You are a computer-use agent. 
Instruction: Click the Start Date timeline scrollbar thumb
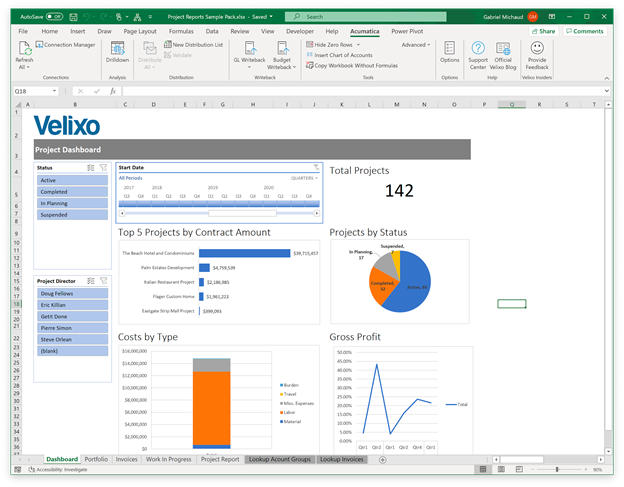point(242,214)
